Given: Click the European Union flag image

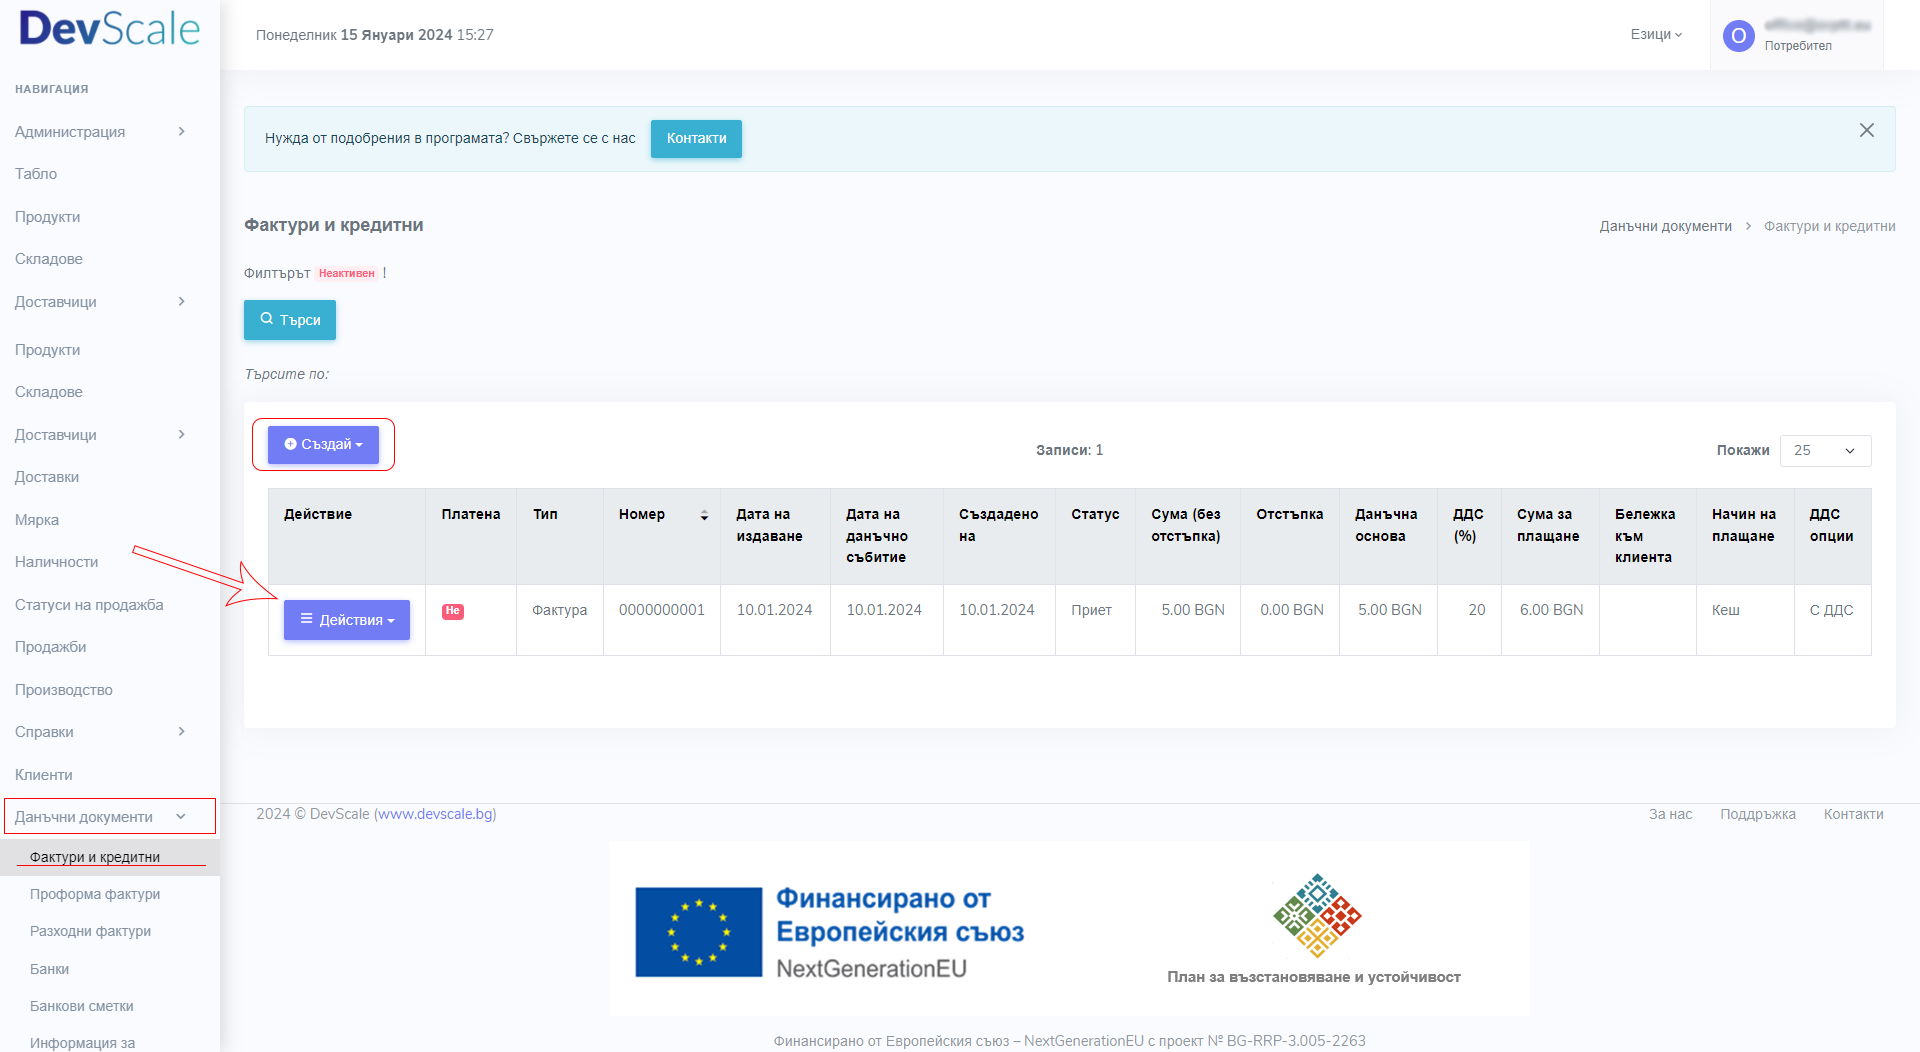Looking at the screenshot, I should click(x=699, y=932).
